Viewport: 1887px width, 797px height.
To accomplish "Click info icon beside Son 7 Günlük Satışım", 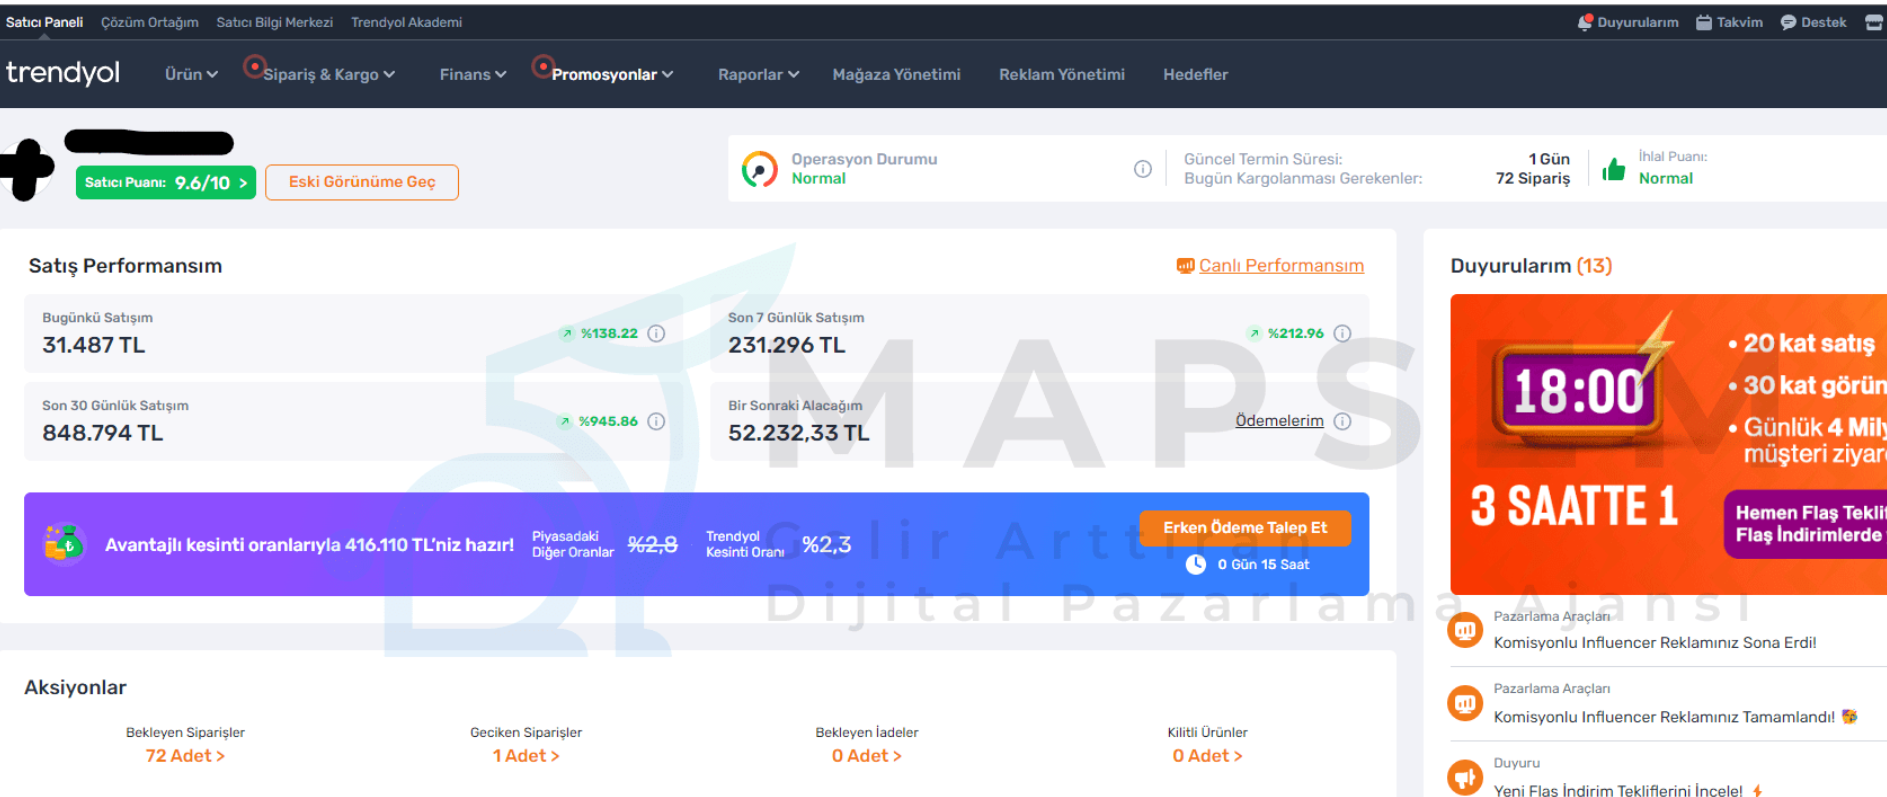I will coord(1342,333).
